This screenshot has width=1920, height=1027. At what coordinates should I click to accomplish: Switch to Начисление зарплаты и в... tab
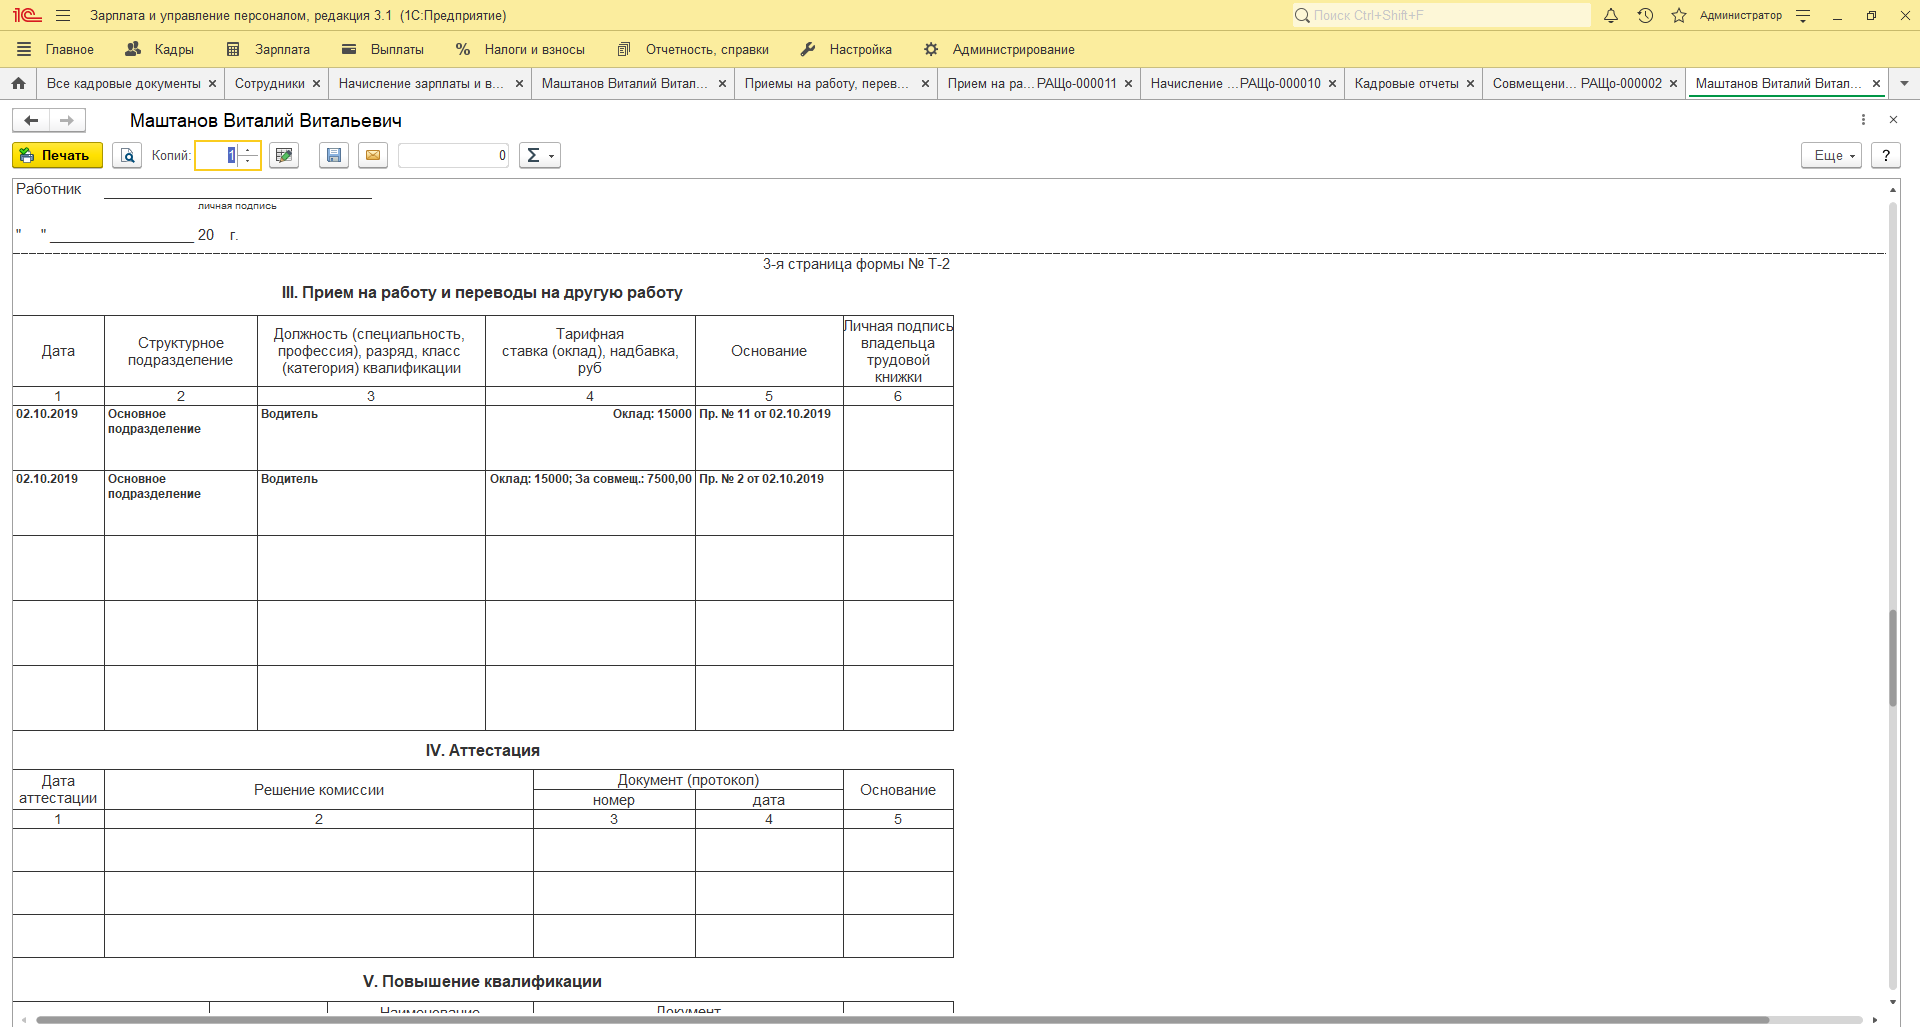421,84
